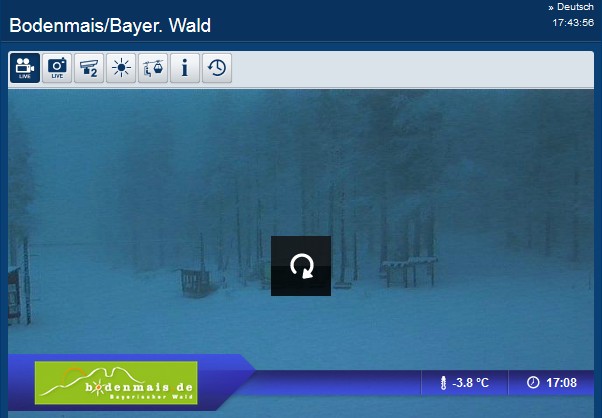This screenshot has width=602, height=418.
Task: Open the live photo camera view
Action: 57,68
